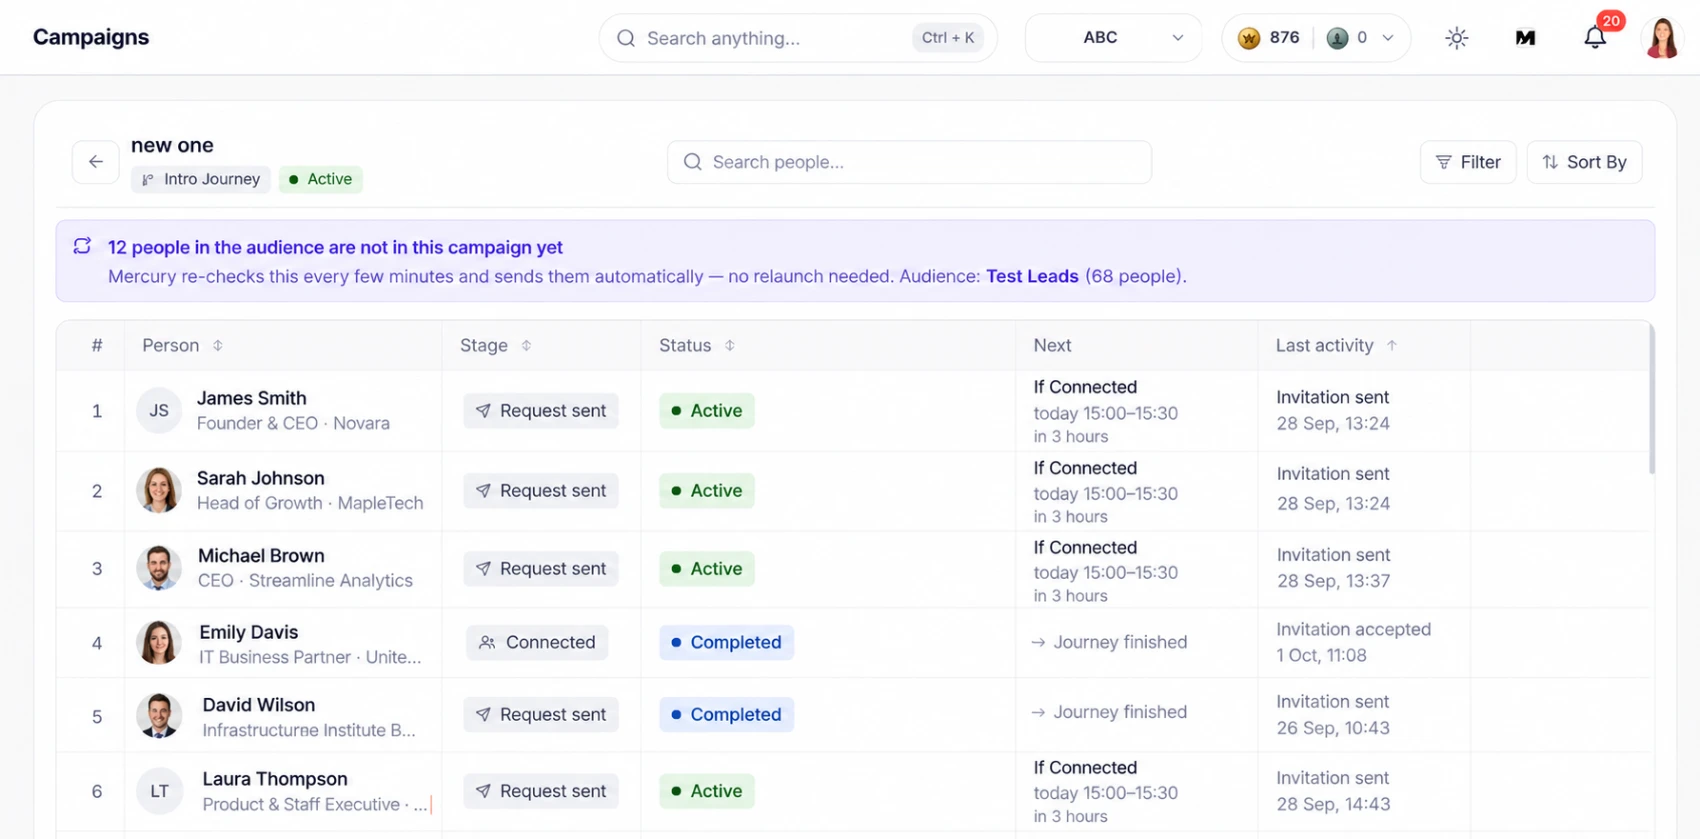
Task: Click Laura Thompson's Active status badge
Action: [x=707, y=791]
